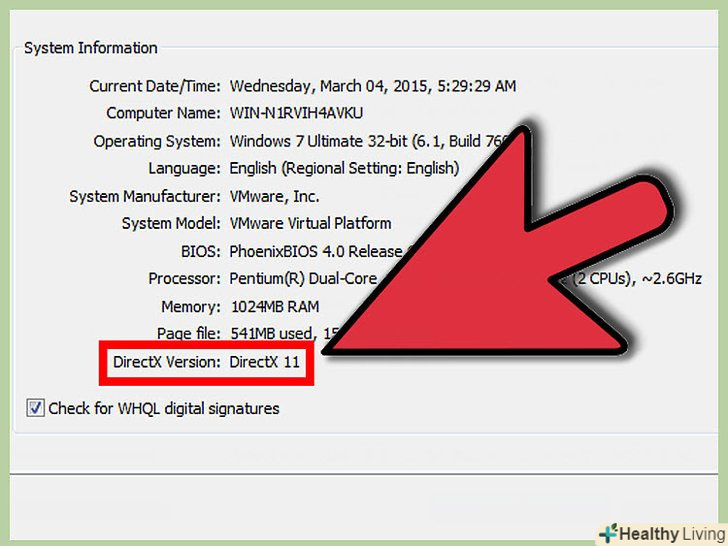The image size is (728, 546).
Task: Click the DirectX Version value 'DirectX 11'
Action: tap(264, 362)
